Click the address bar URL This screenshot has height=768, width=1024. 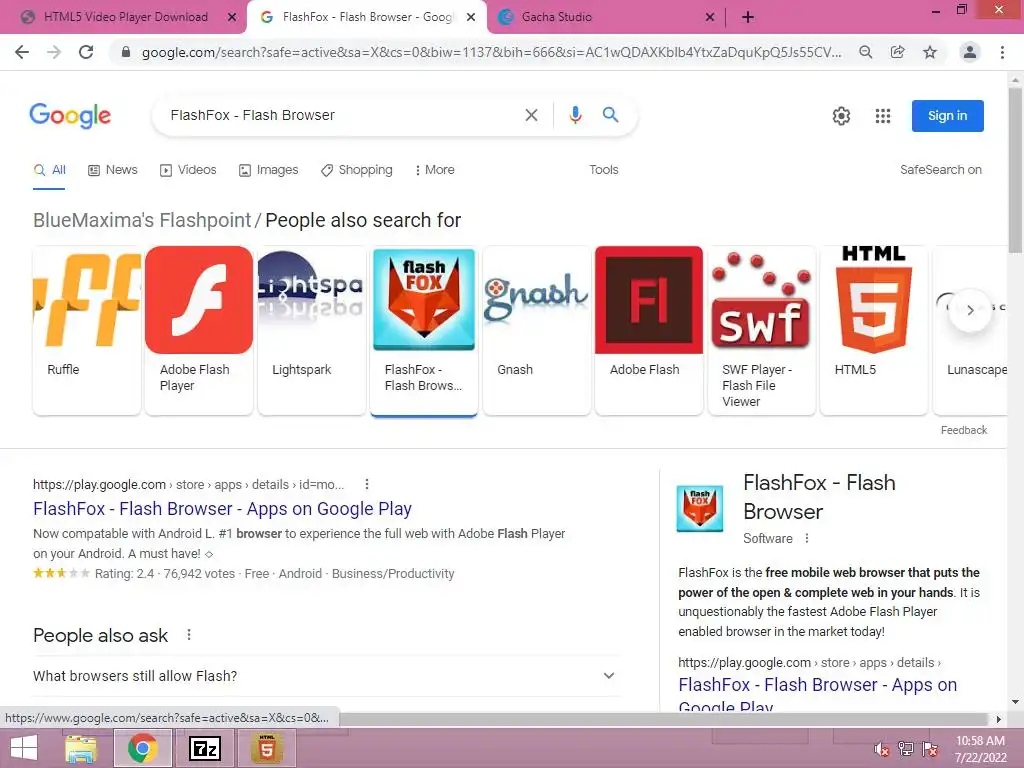[491, 52]
